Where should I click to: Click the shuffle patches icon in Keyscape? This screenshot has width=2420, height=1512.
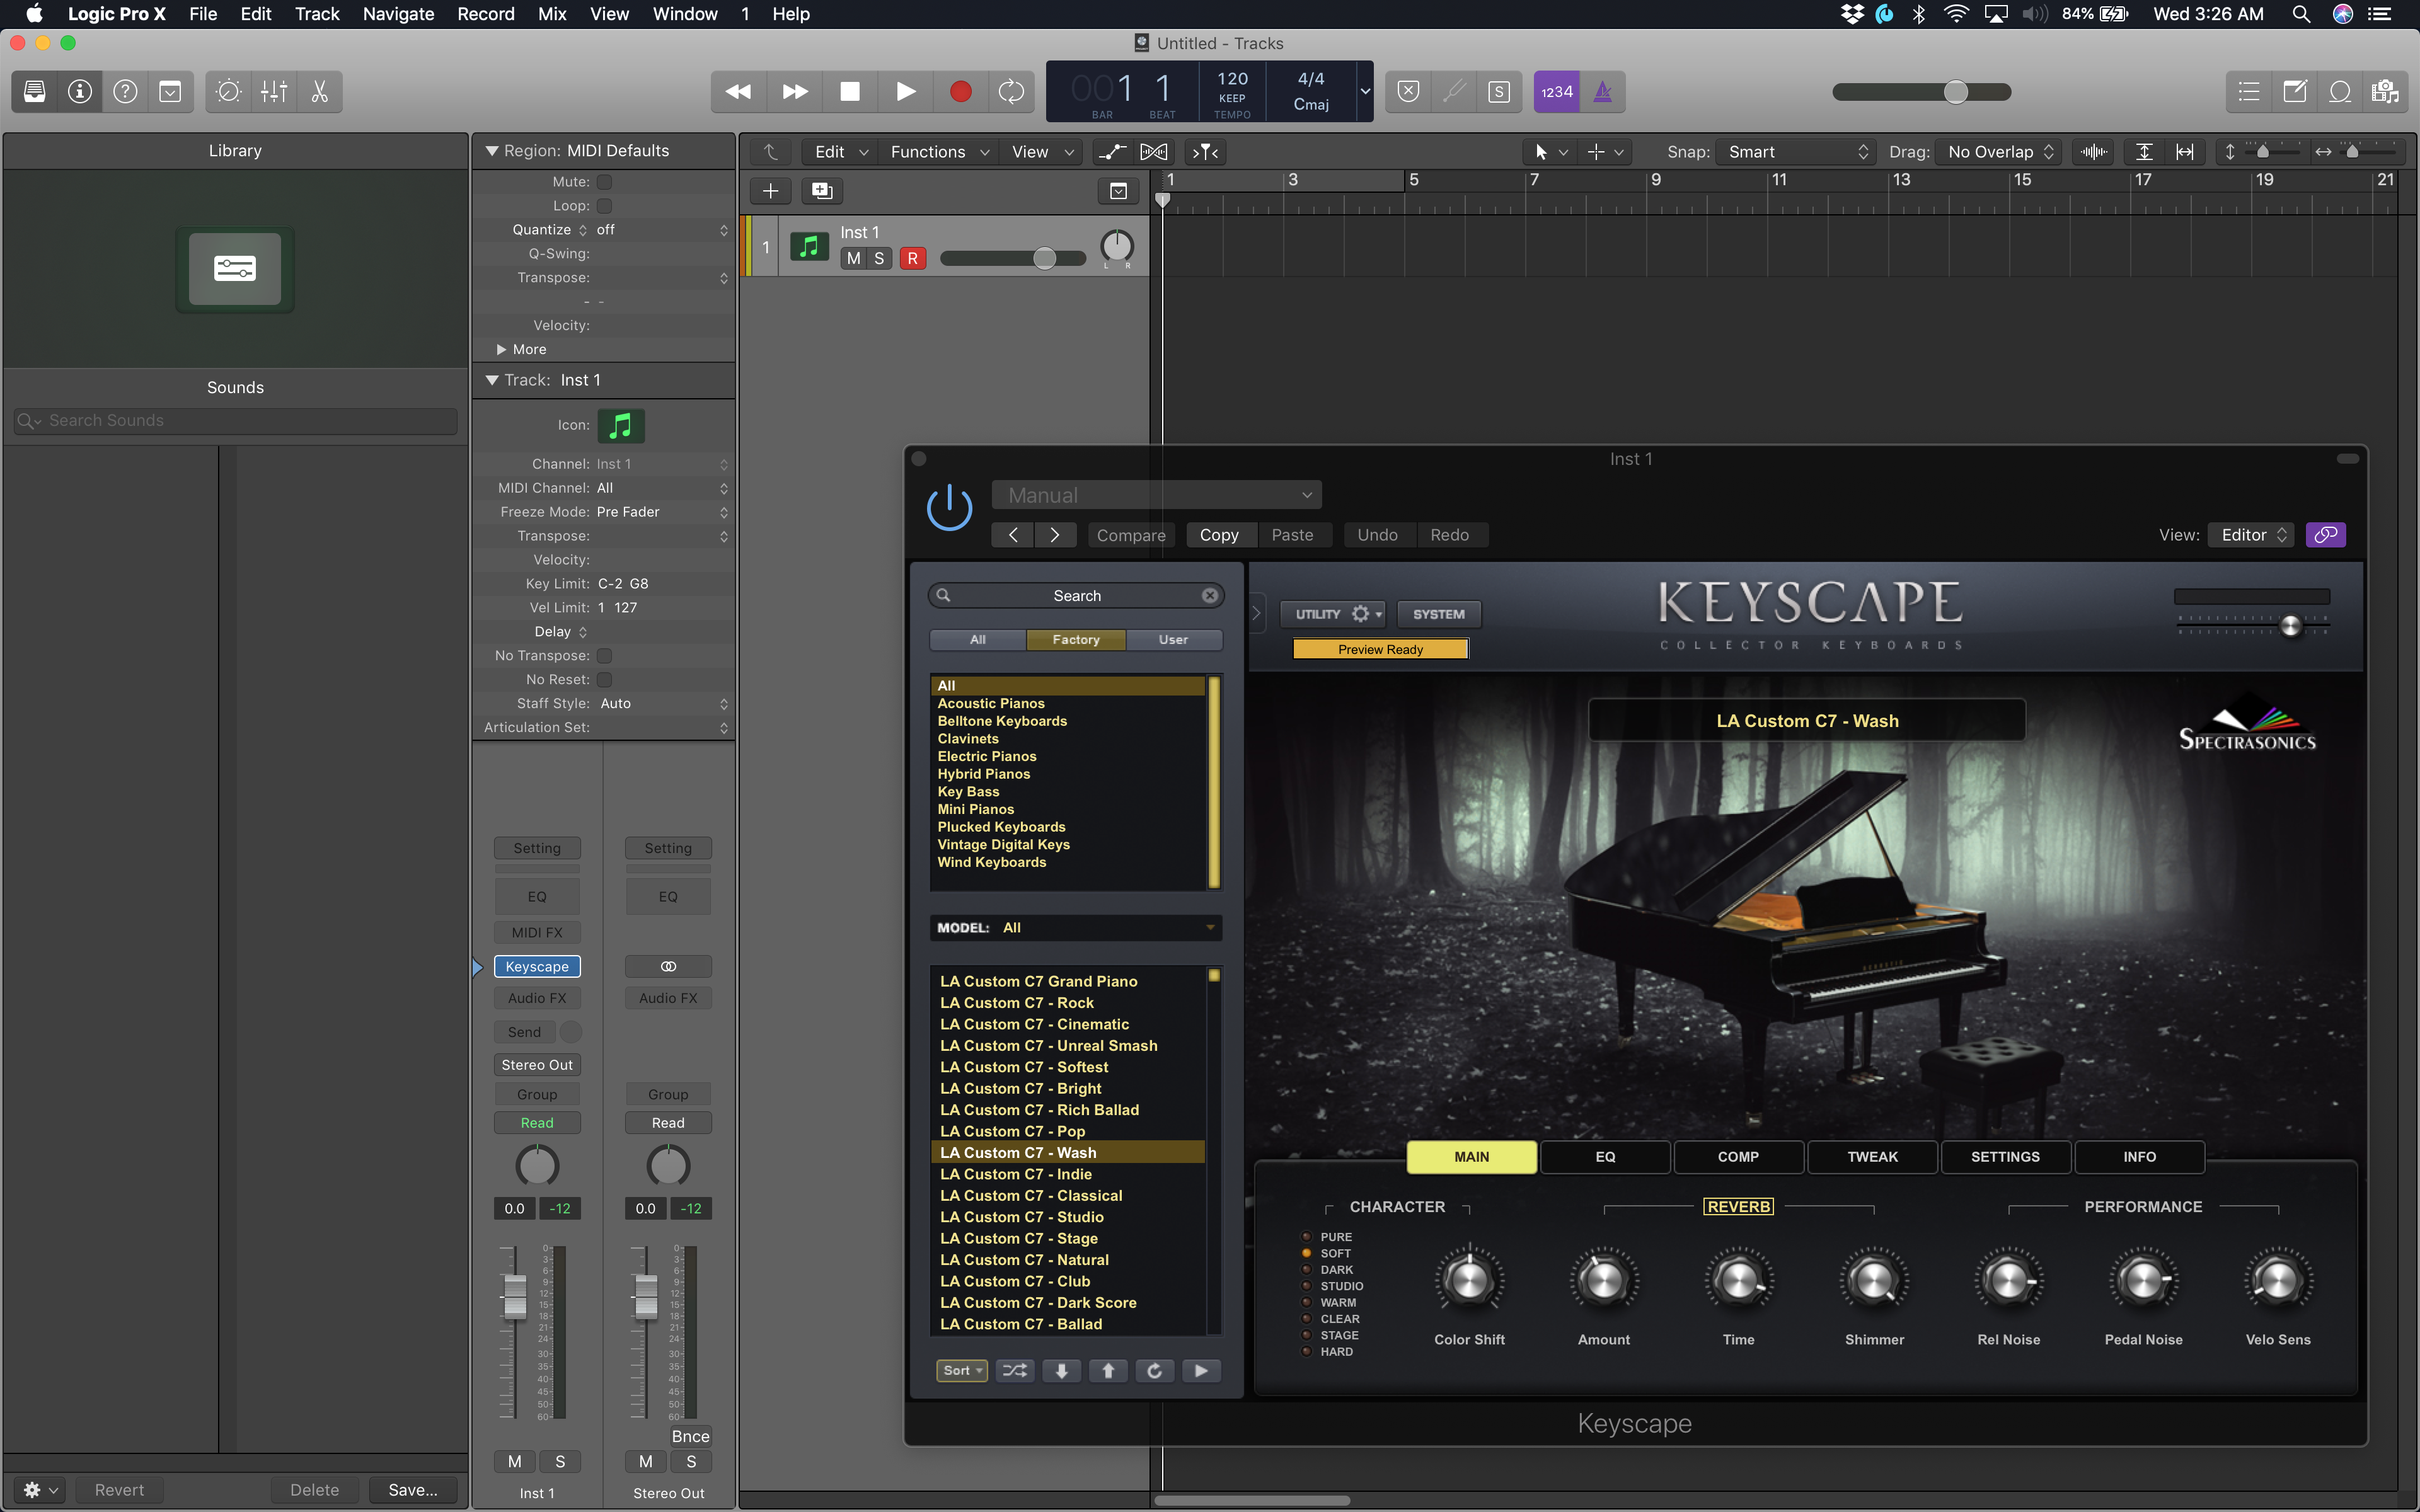pos(1014,1371)
